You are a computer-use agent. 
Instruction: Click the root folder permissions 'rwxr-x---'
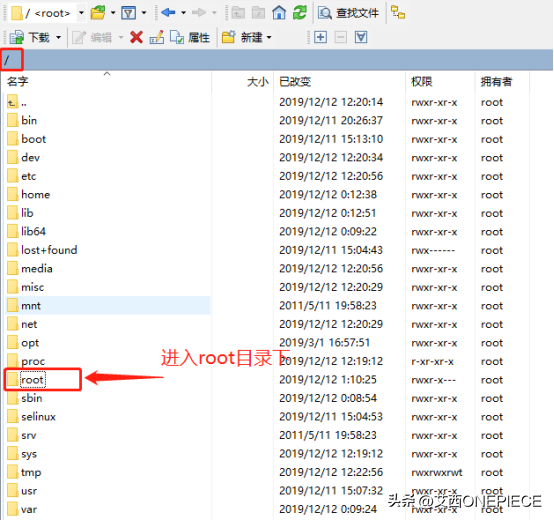coord(434,380)
